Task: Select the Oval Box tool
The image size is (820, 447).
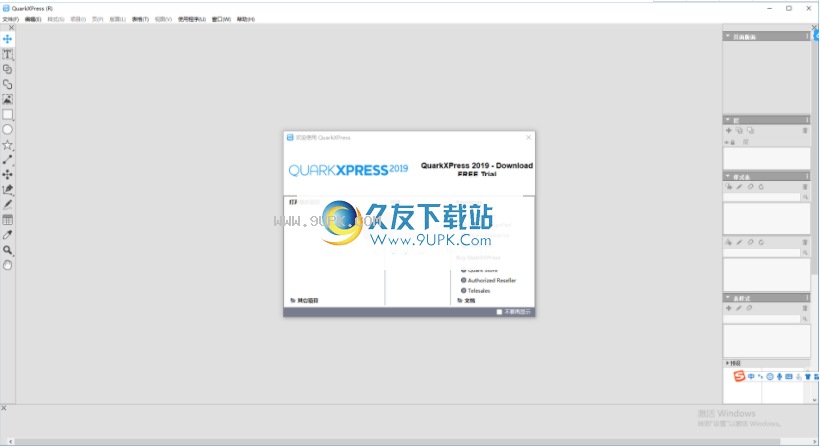Action: 7,130
